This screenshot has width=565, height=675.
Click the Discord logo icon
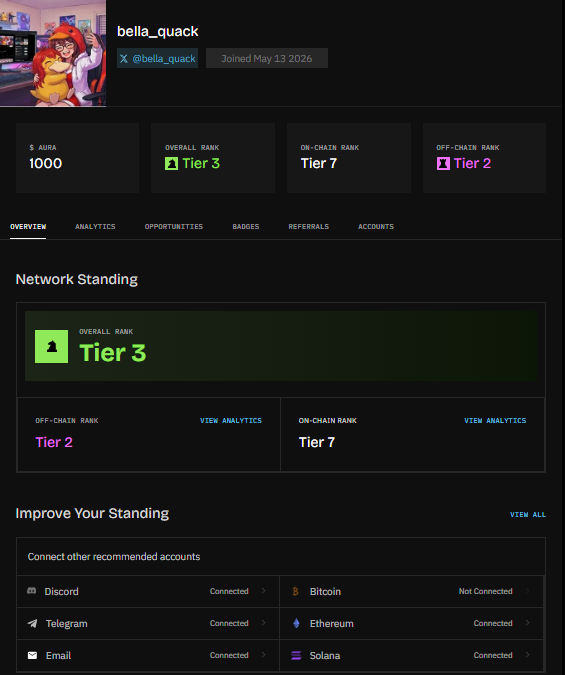tap(31, 591)
